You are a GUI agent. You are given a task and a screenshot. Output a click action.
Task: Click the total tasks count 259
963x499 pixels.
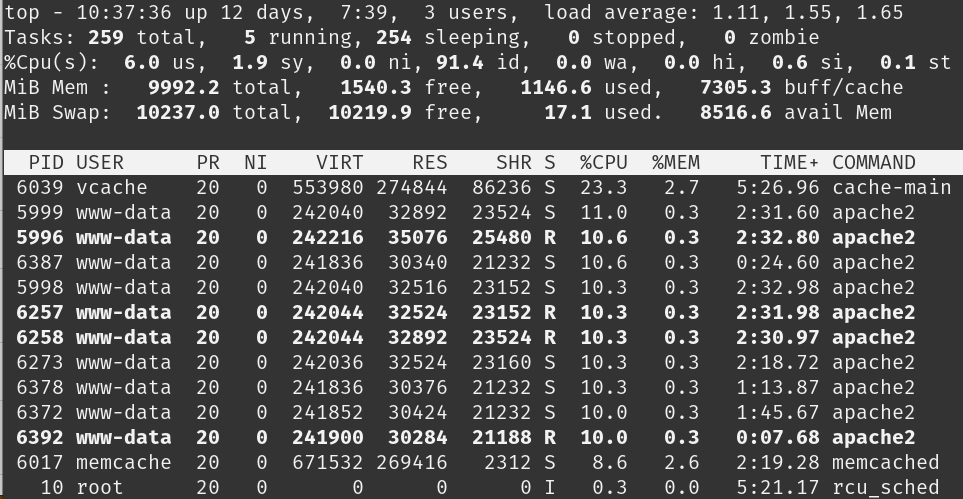click(x=106, y=38)
